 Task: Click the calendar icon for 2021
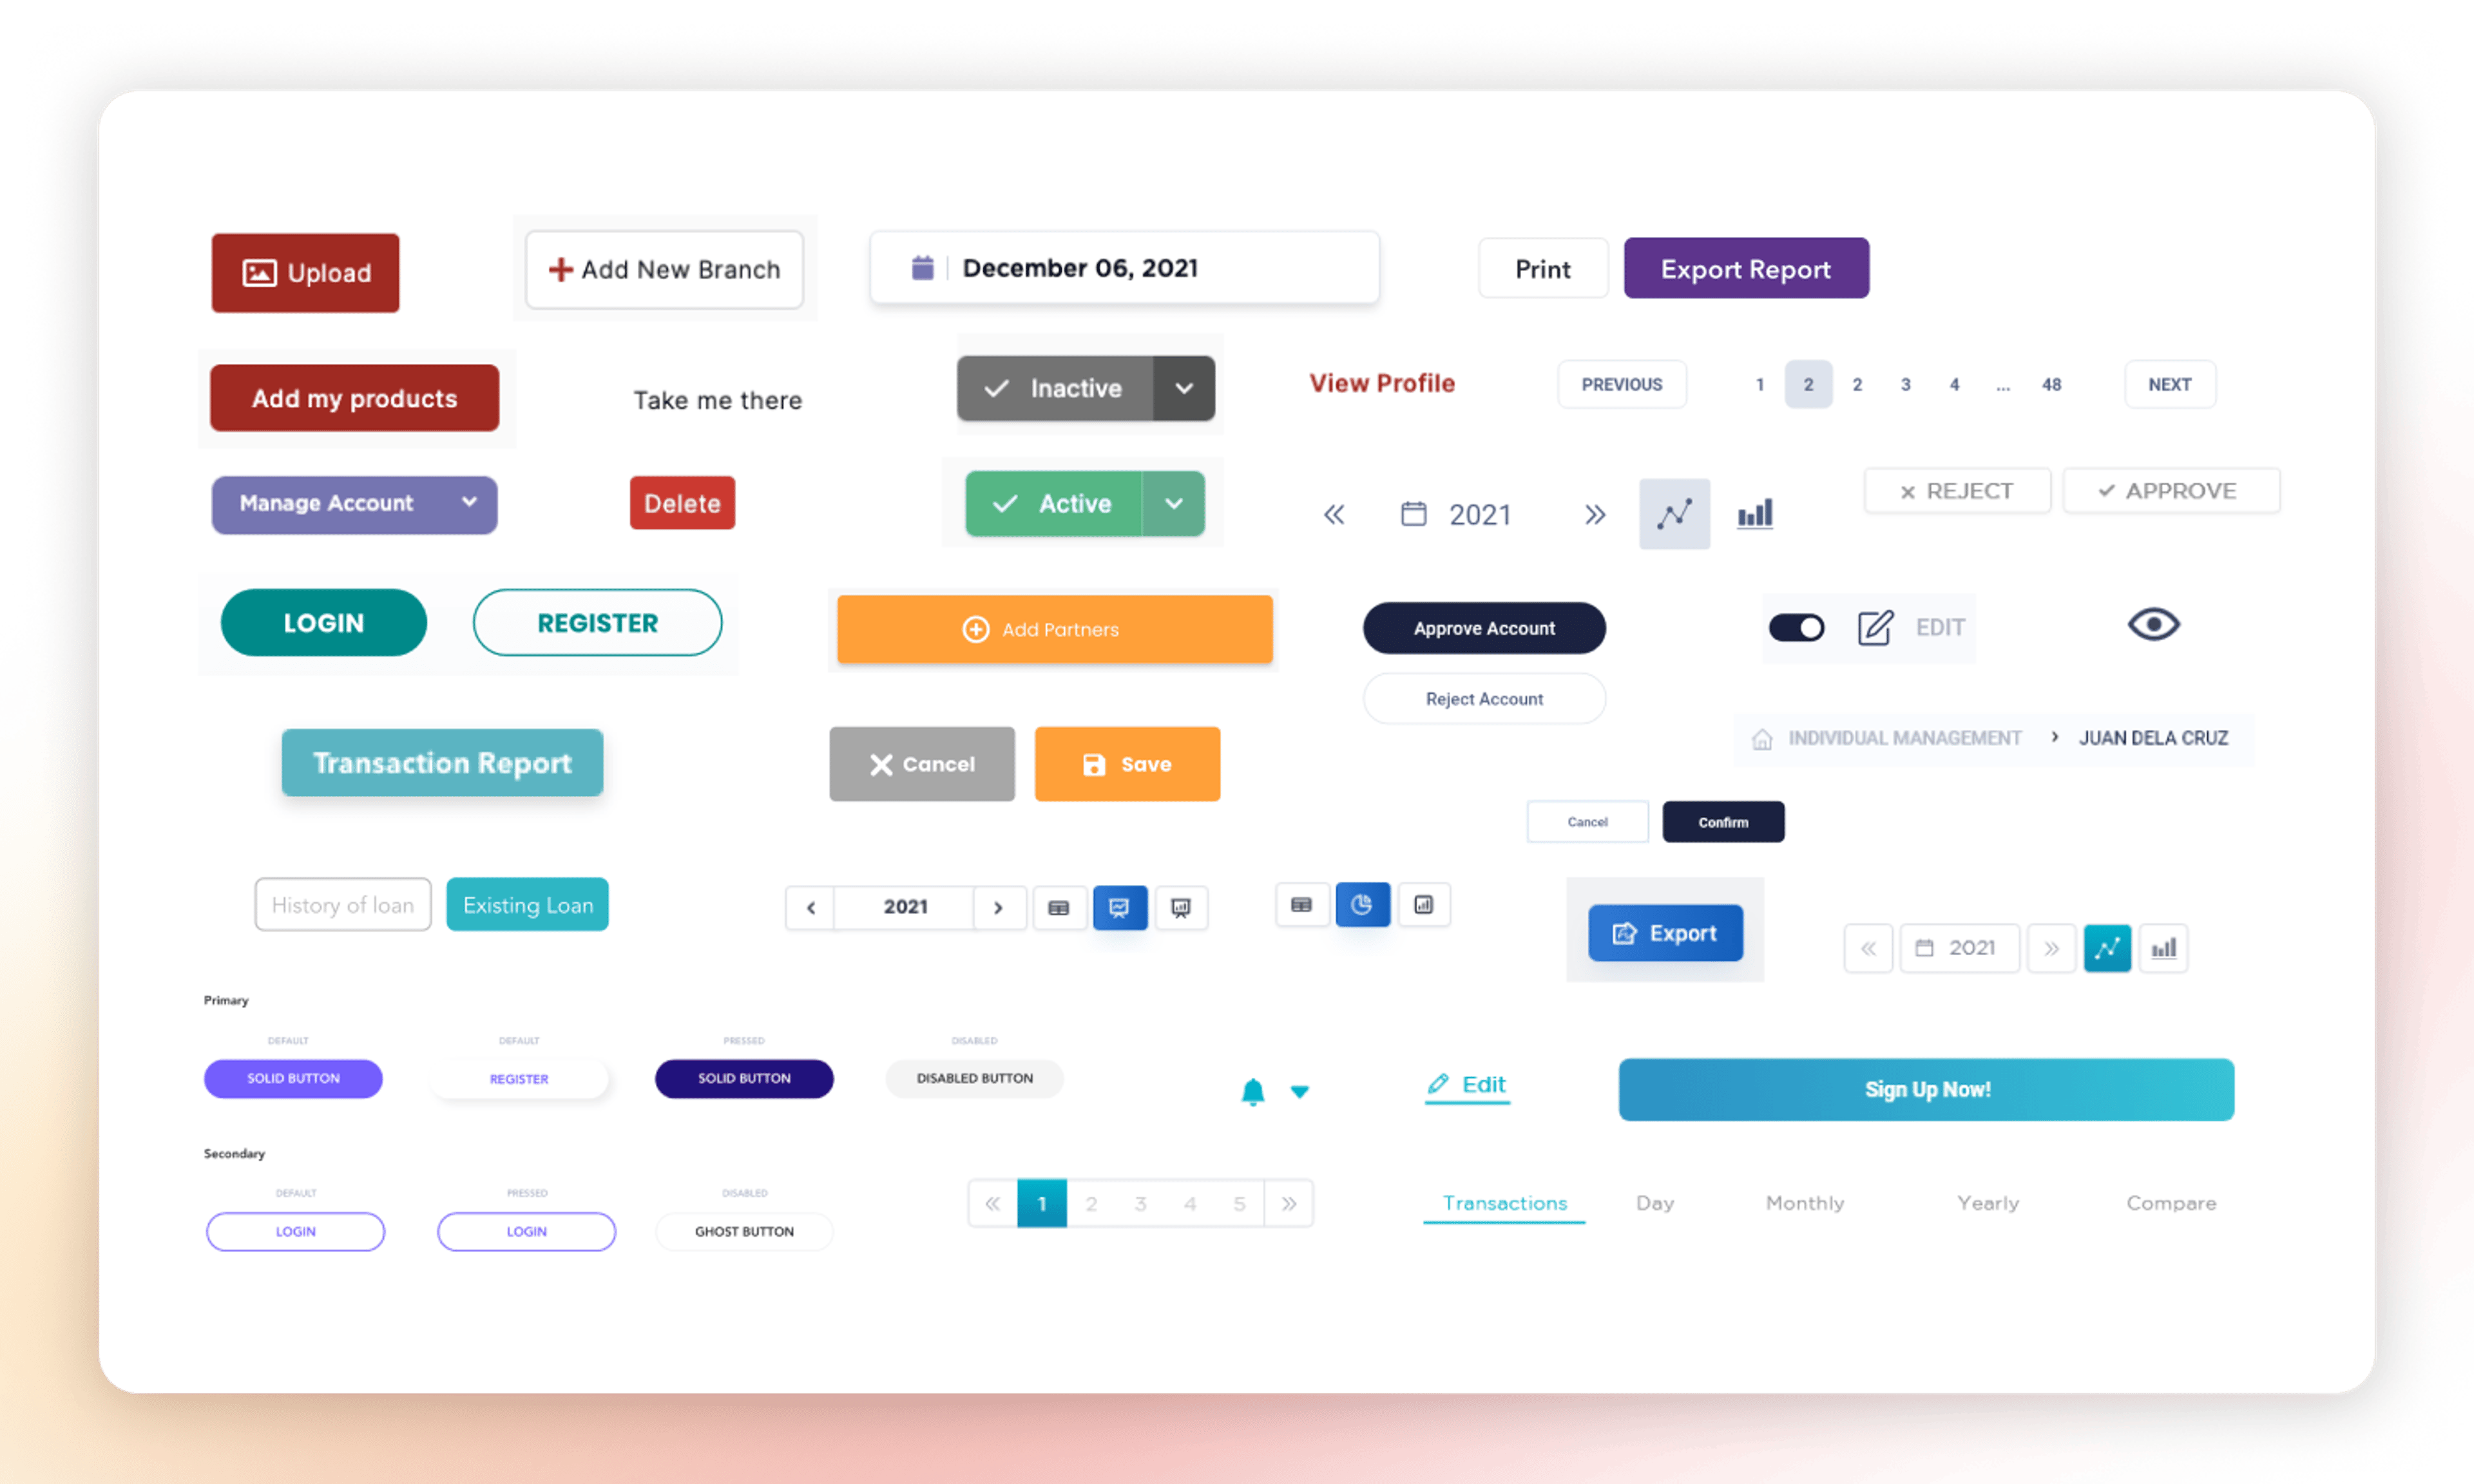pyautogui.click(x=1414, y=514)
